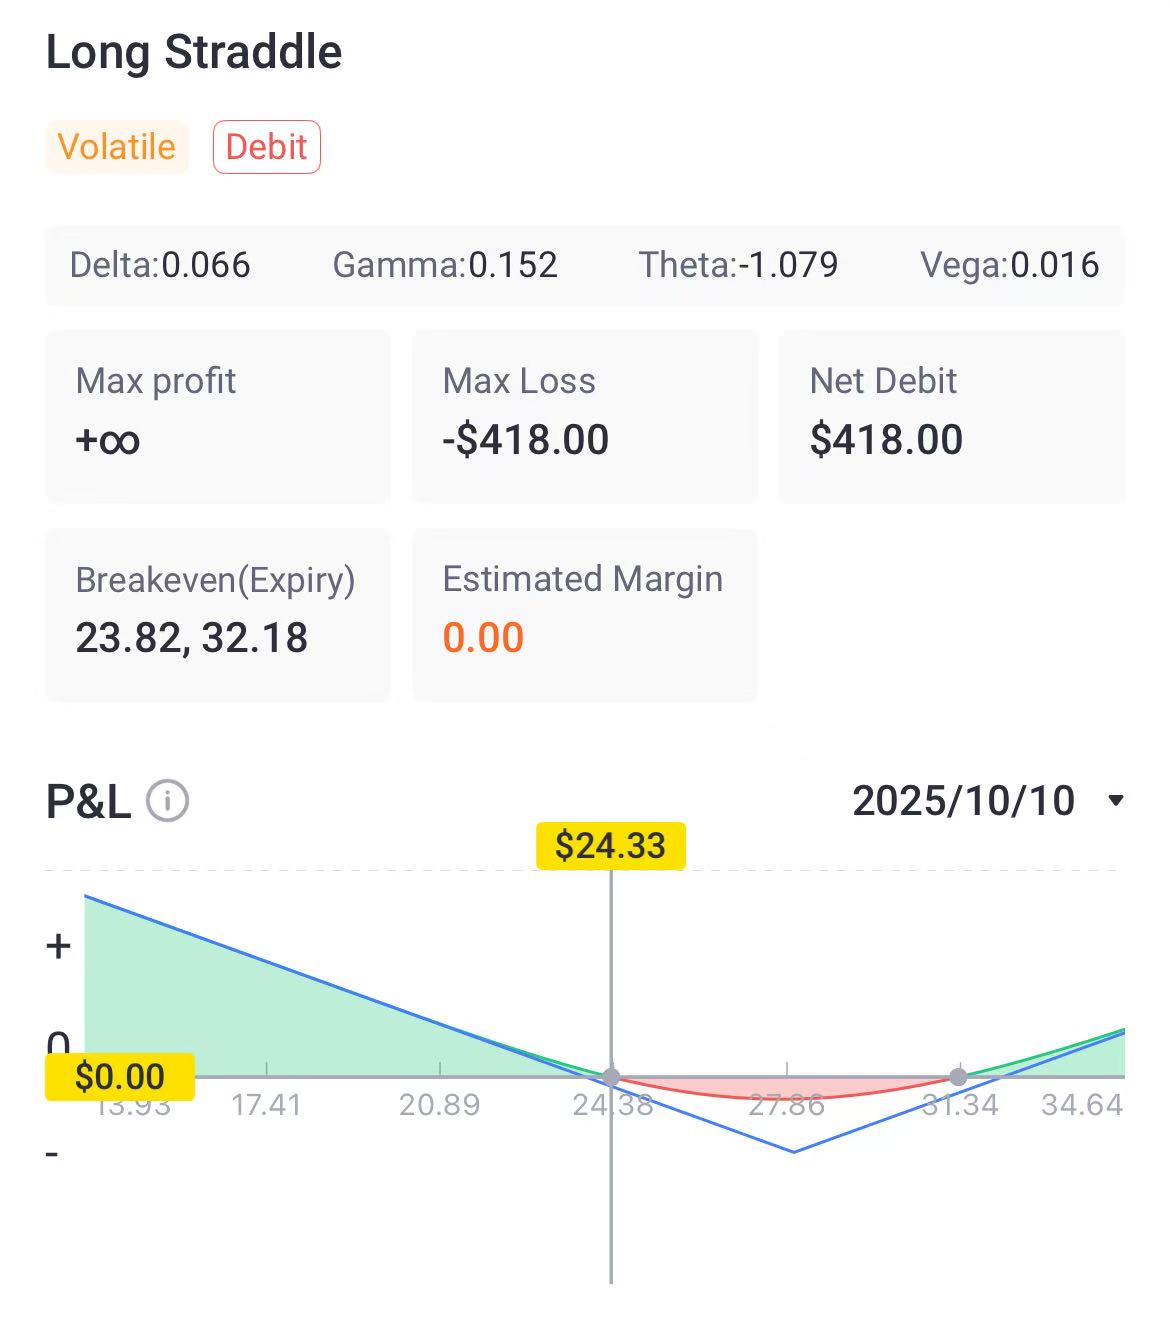
Task: Tap the Estimated Margin 0.00 value
Action: point(483,638)
